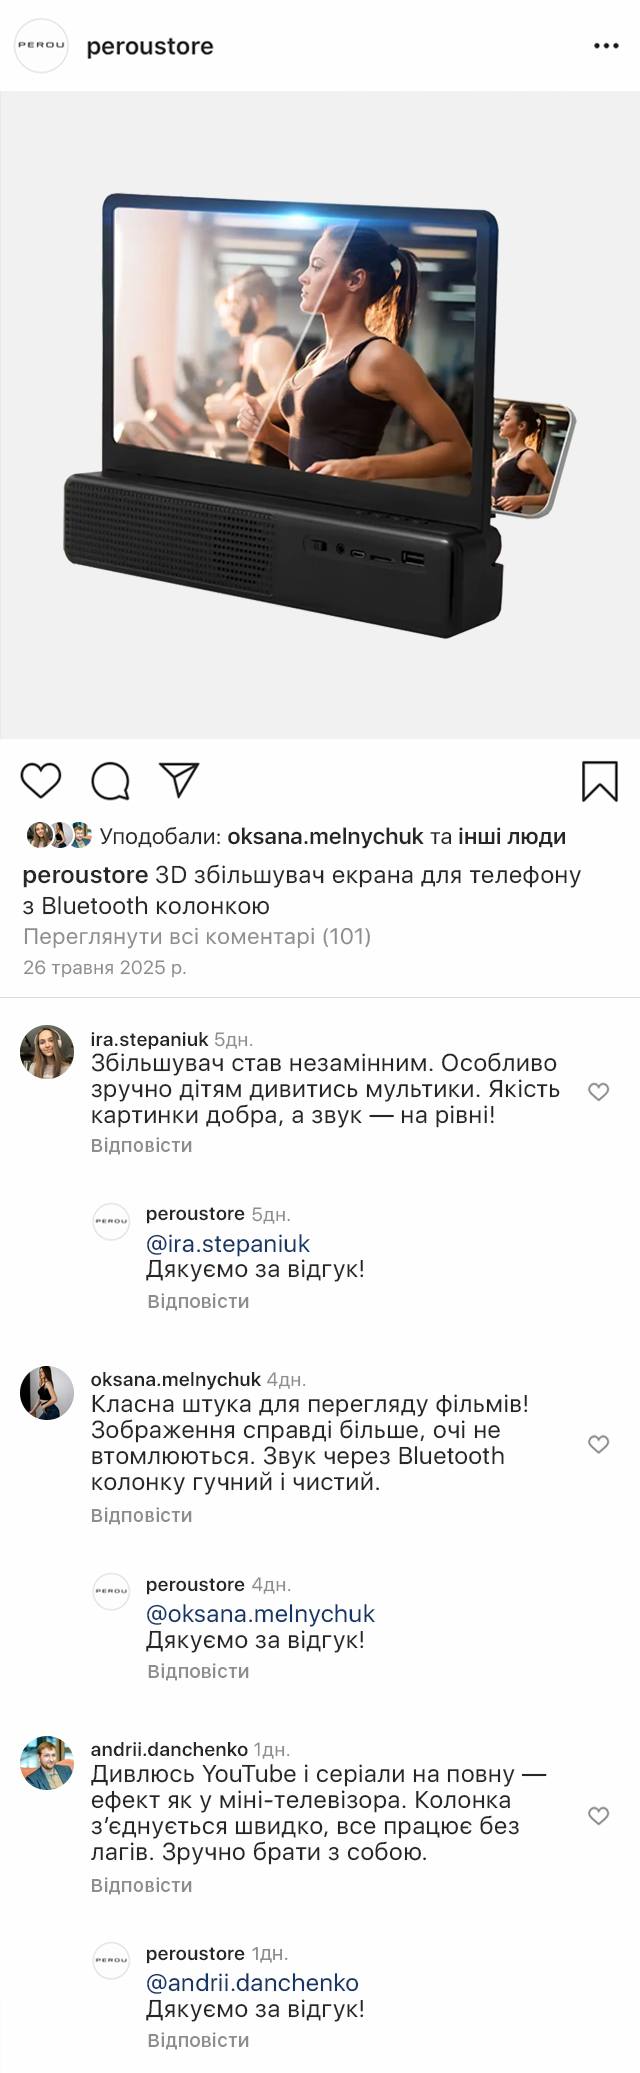
Task: Open ira.stepaniuk's profile picture
Action: coord(47,1051)
